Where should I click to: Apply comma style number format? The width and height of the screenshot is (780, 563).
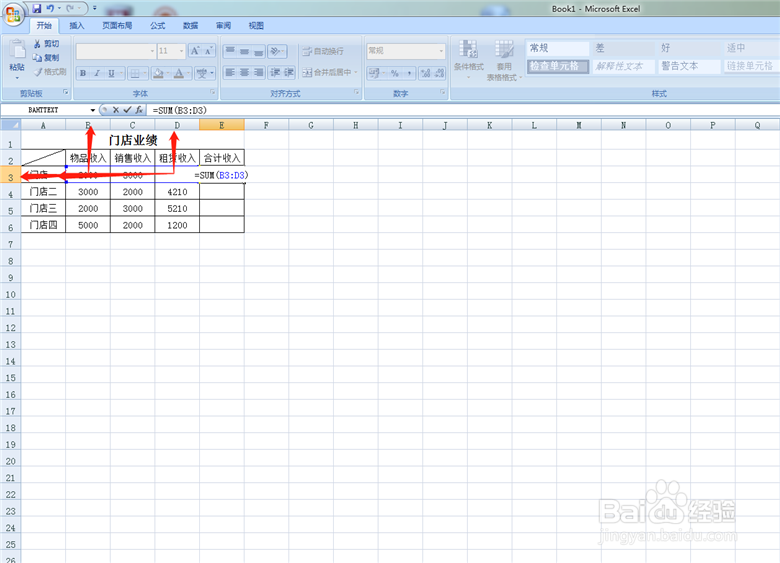tap(408, 73)
